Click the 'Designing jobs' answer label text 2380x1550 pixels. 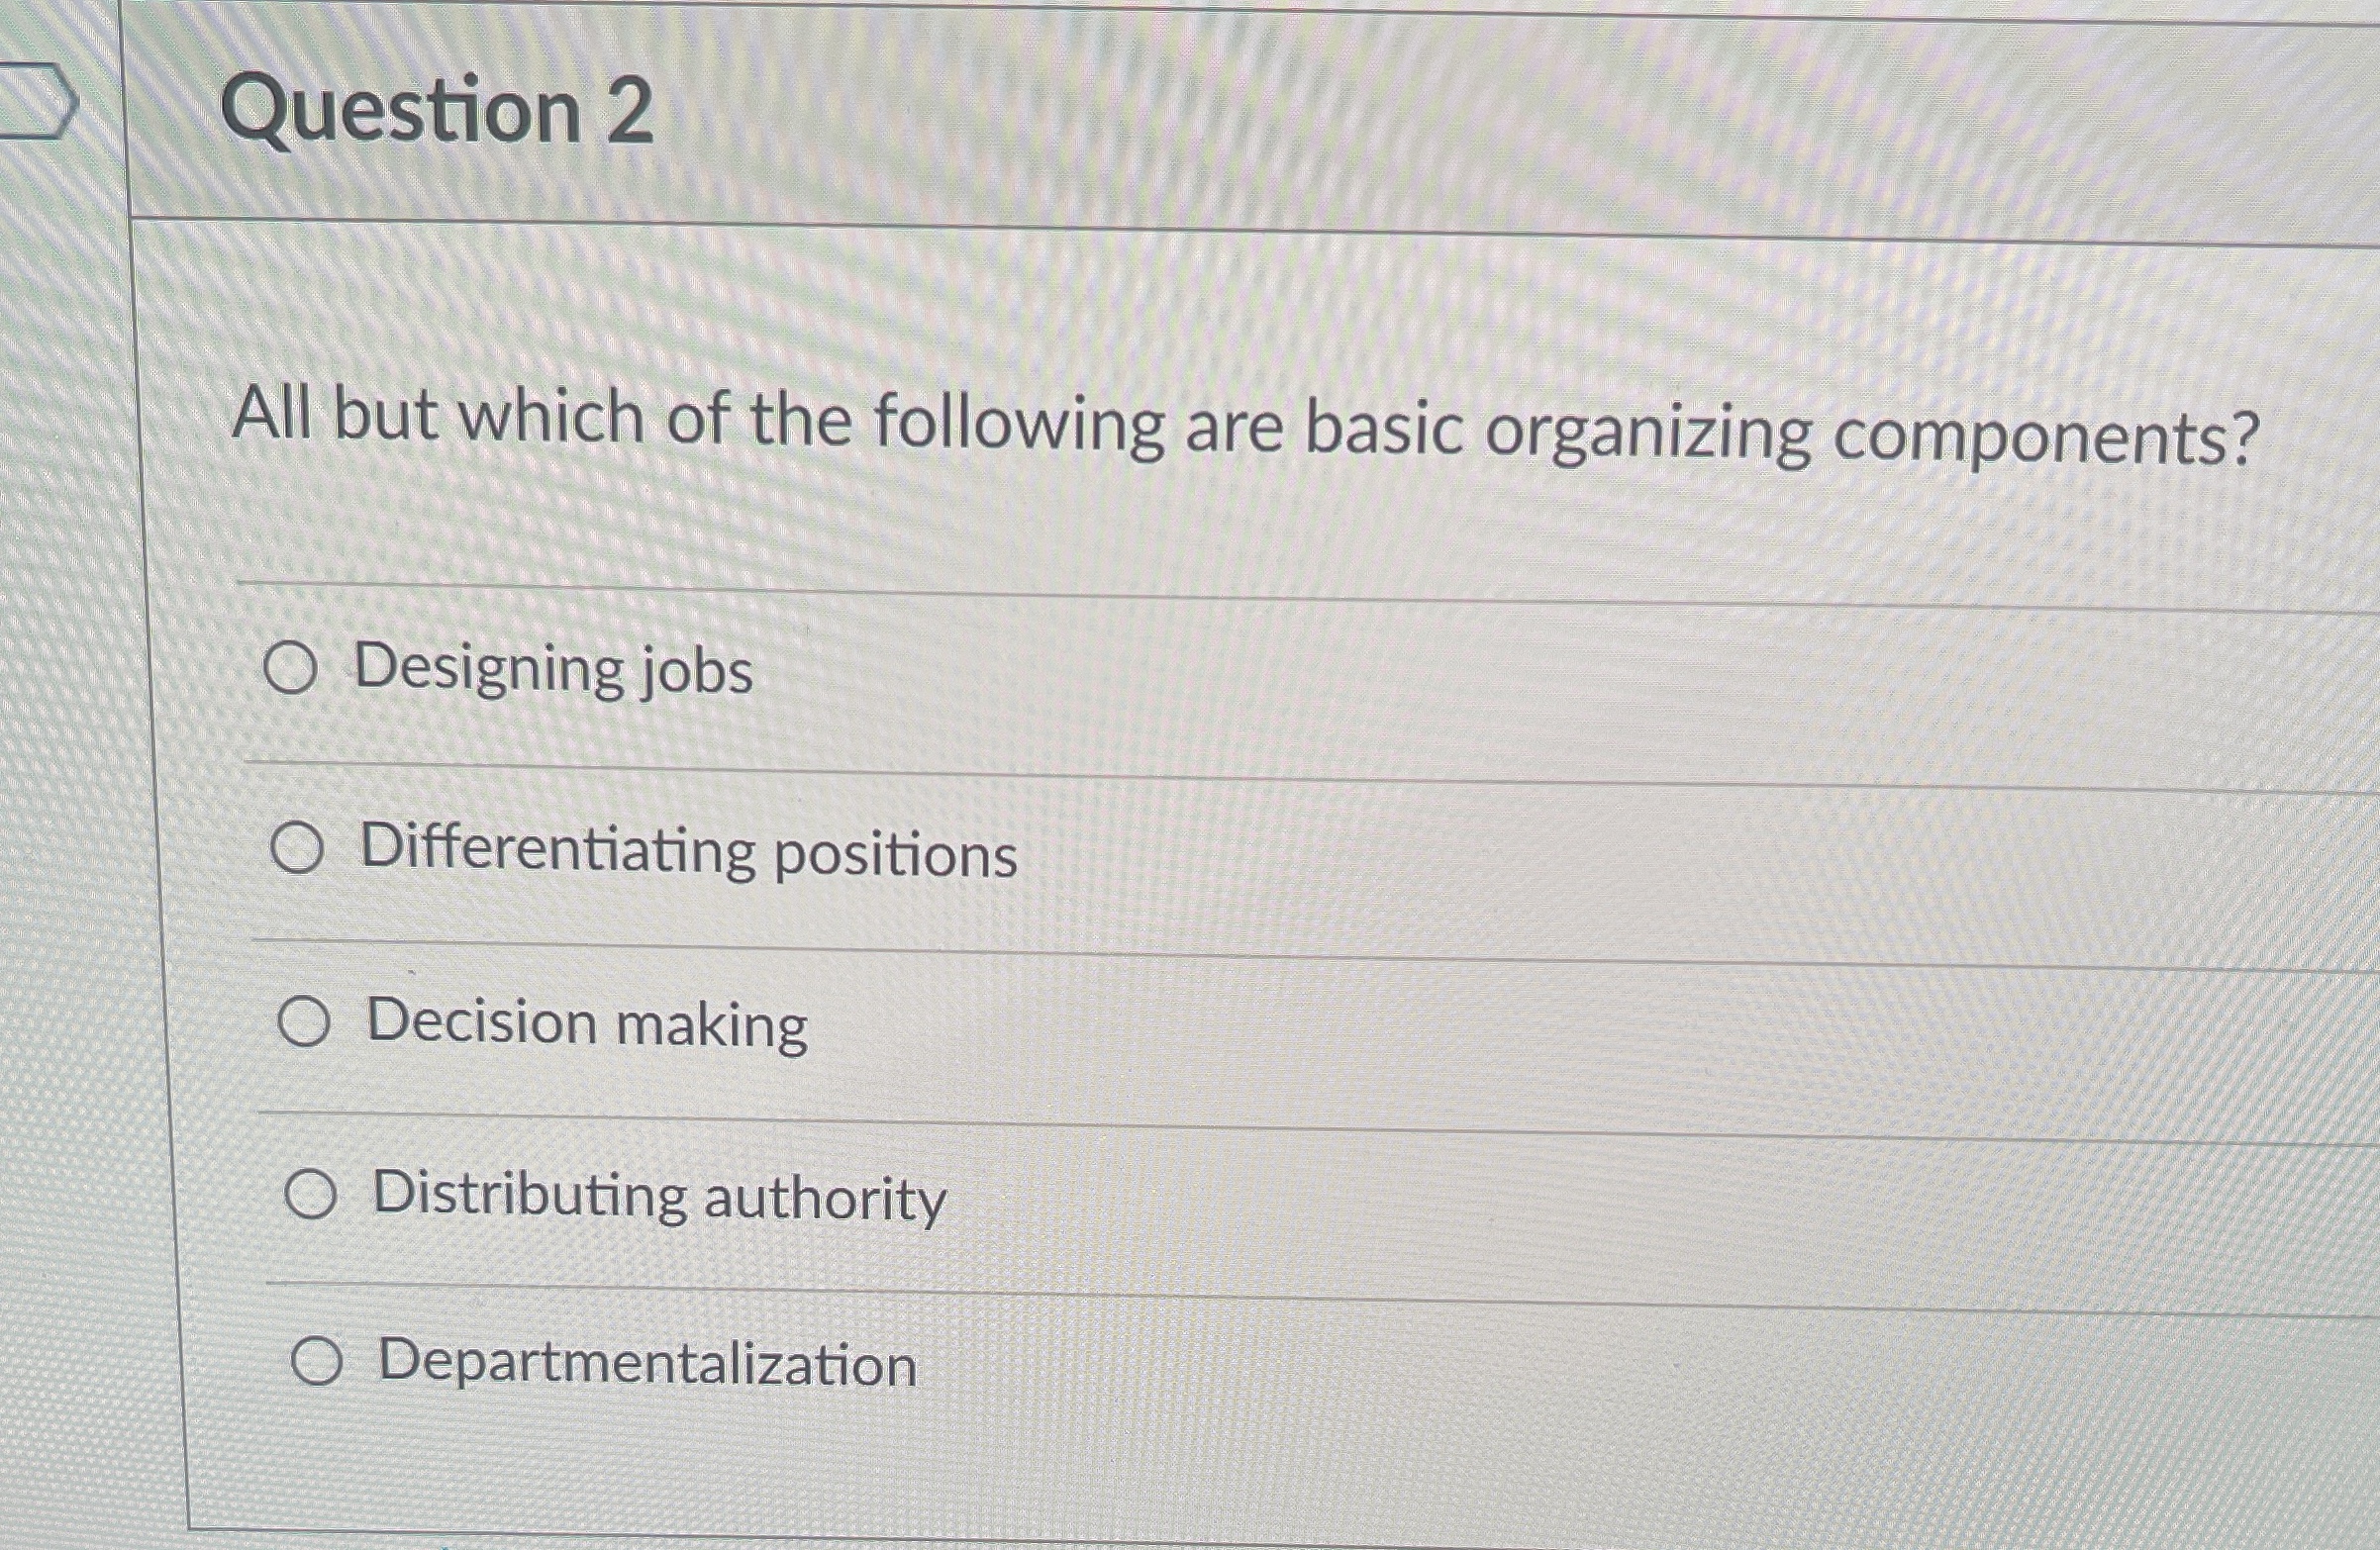pos(553,669)
